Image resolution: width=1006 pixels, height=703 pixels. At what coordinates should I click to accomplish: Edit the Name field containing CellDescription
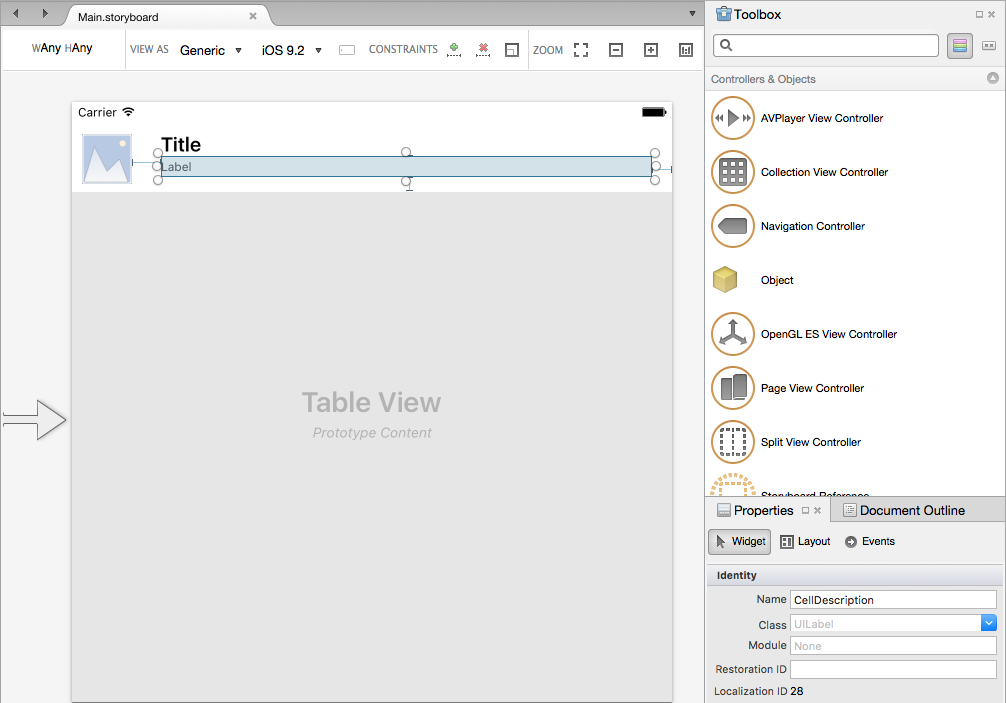coord(893,600)
